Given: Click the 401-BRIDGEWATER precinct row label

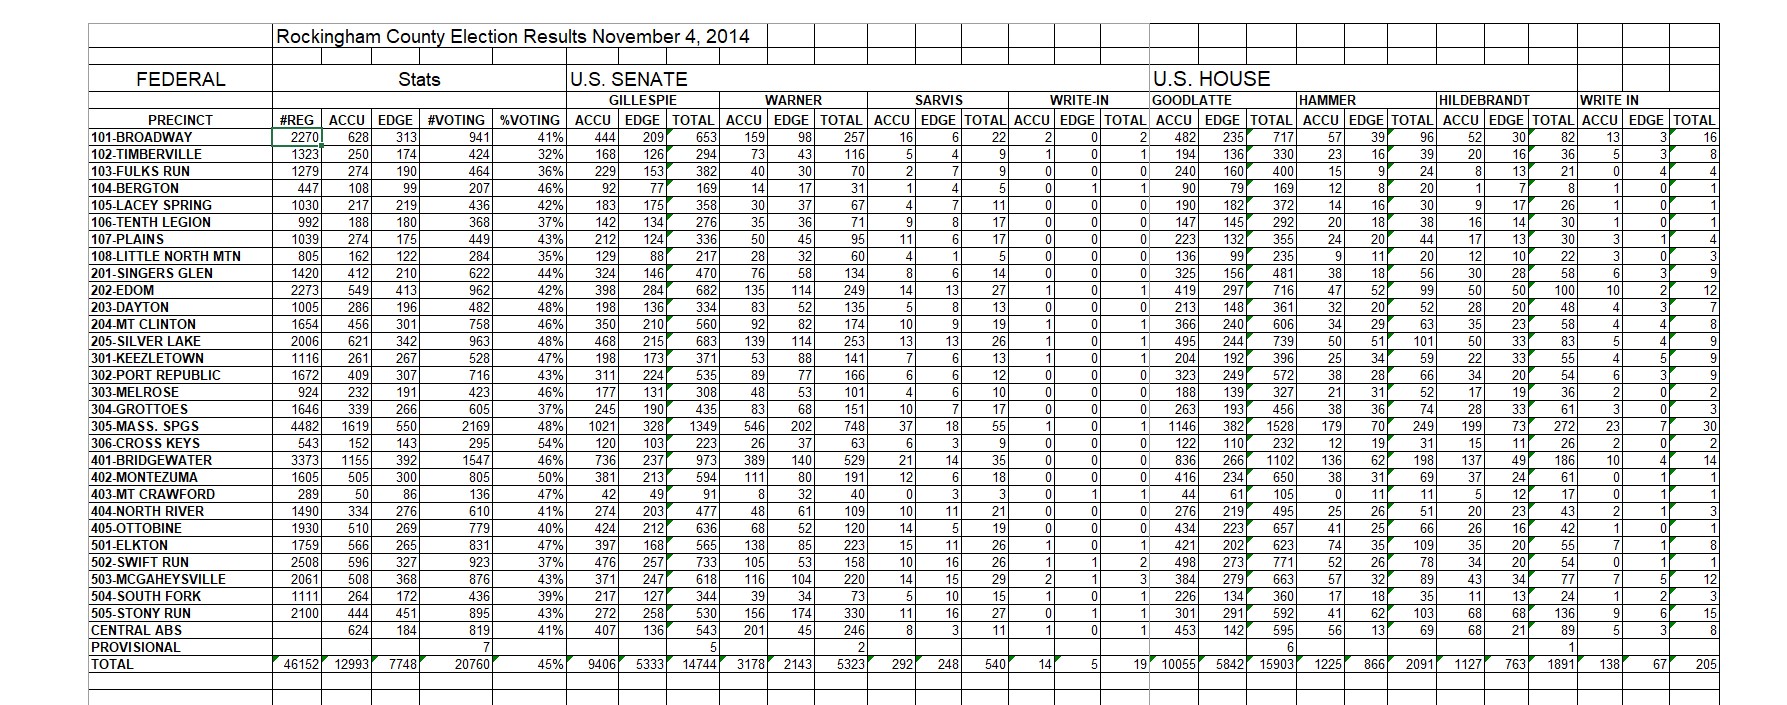Looking at the screenshot, I should (x=151, y=460).
